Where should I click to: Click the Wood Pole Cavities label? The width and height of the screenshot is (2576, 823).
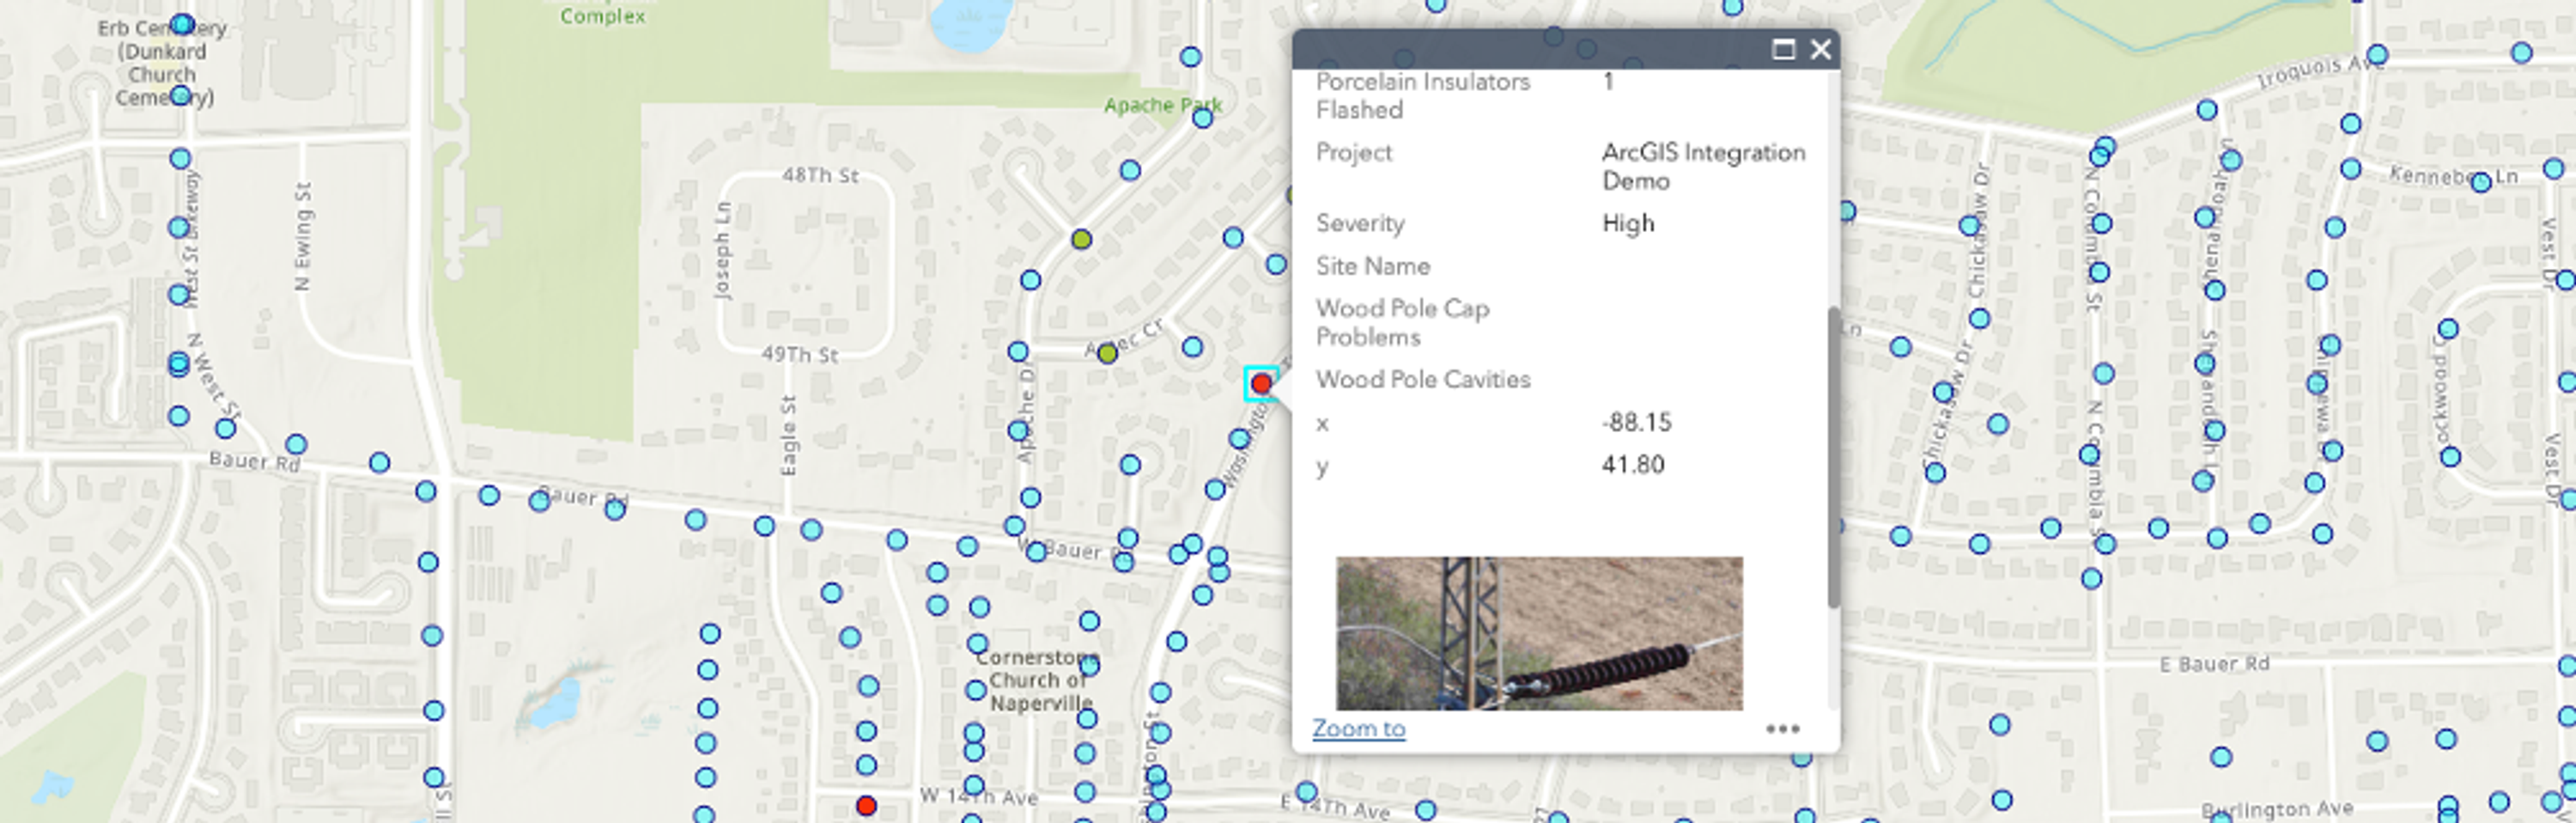coord(1423,379)
